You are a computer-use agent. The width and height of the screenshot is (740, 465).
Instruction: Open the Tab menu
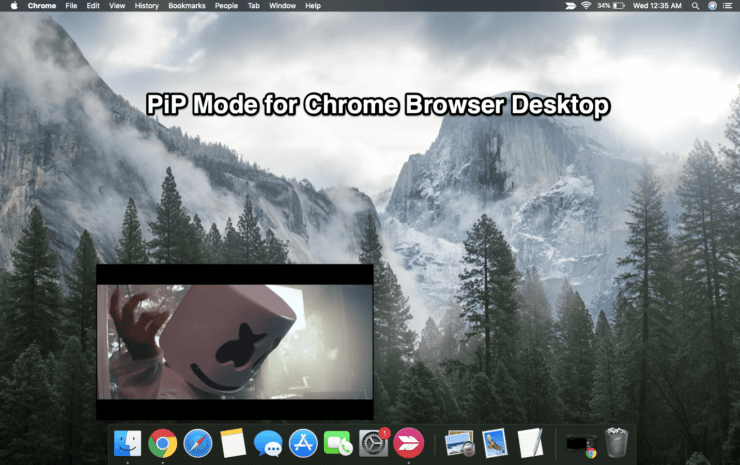(x=254, y=6)
